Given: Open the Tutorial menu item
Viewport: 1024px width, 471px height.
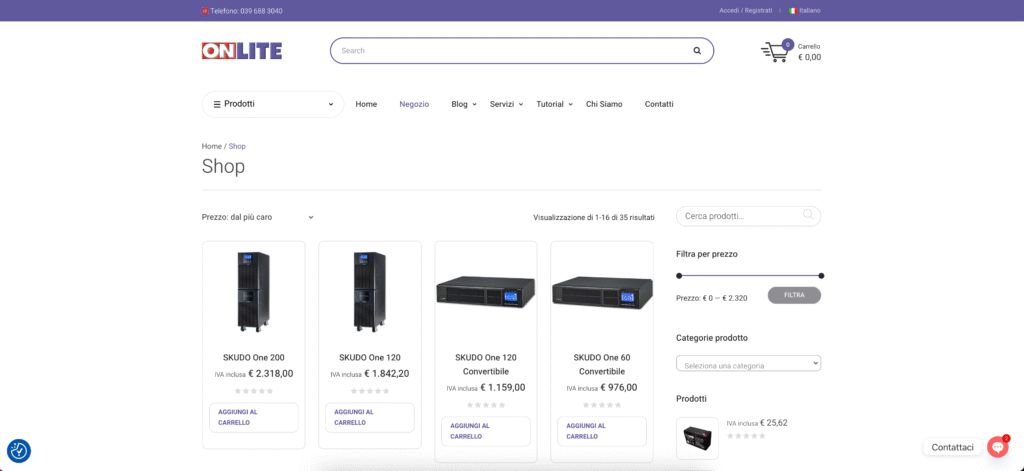Looking at the screenshot, I should click(x=550, y=104).
